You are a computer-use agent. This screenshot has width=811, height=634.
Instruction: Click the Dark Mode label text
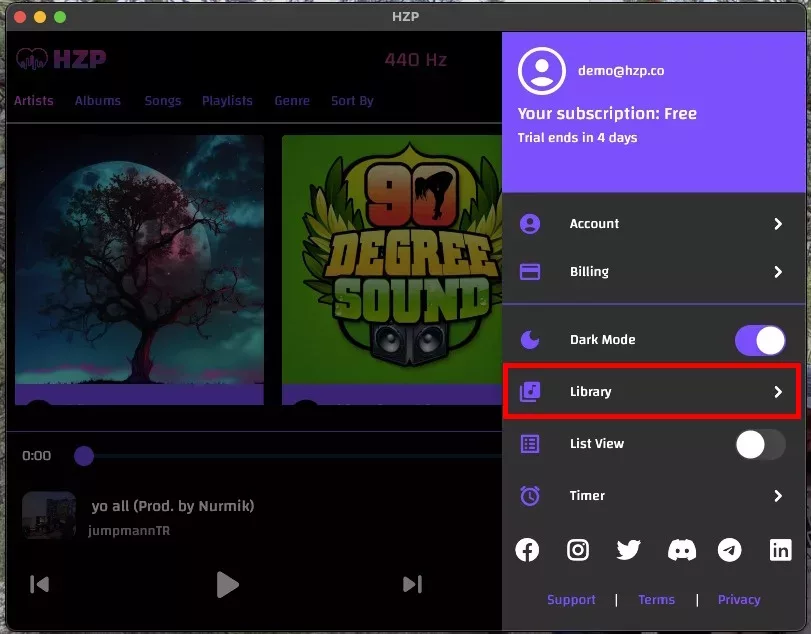coord(603,340)
